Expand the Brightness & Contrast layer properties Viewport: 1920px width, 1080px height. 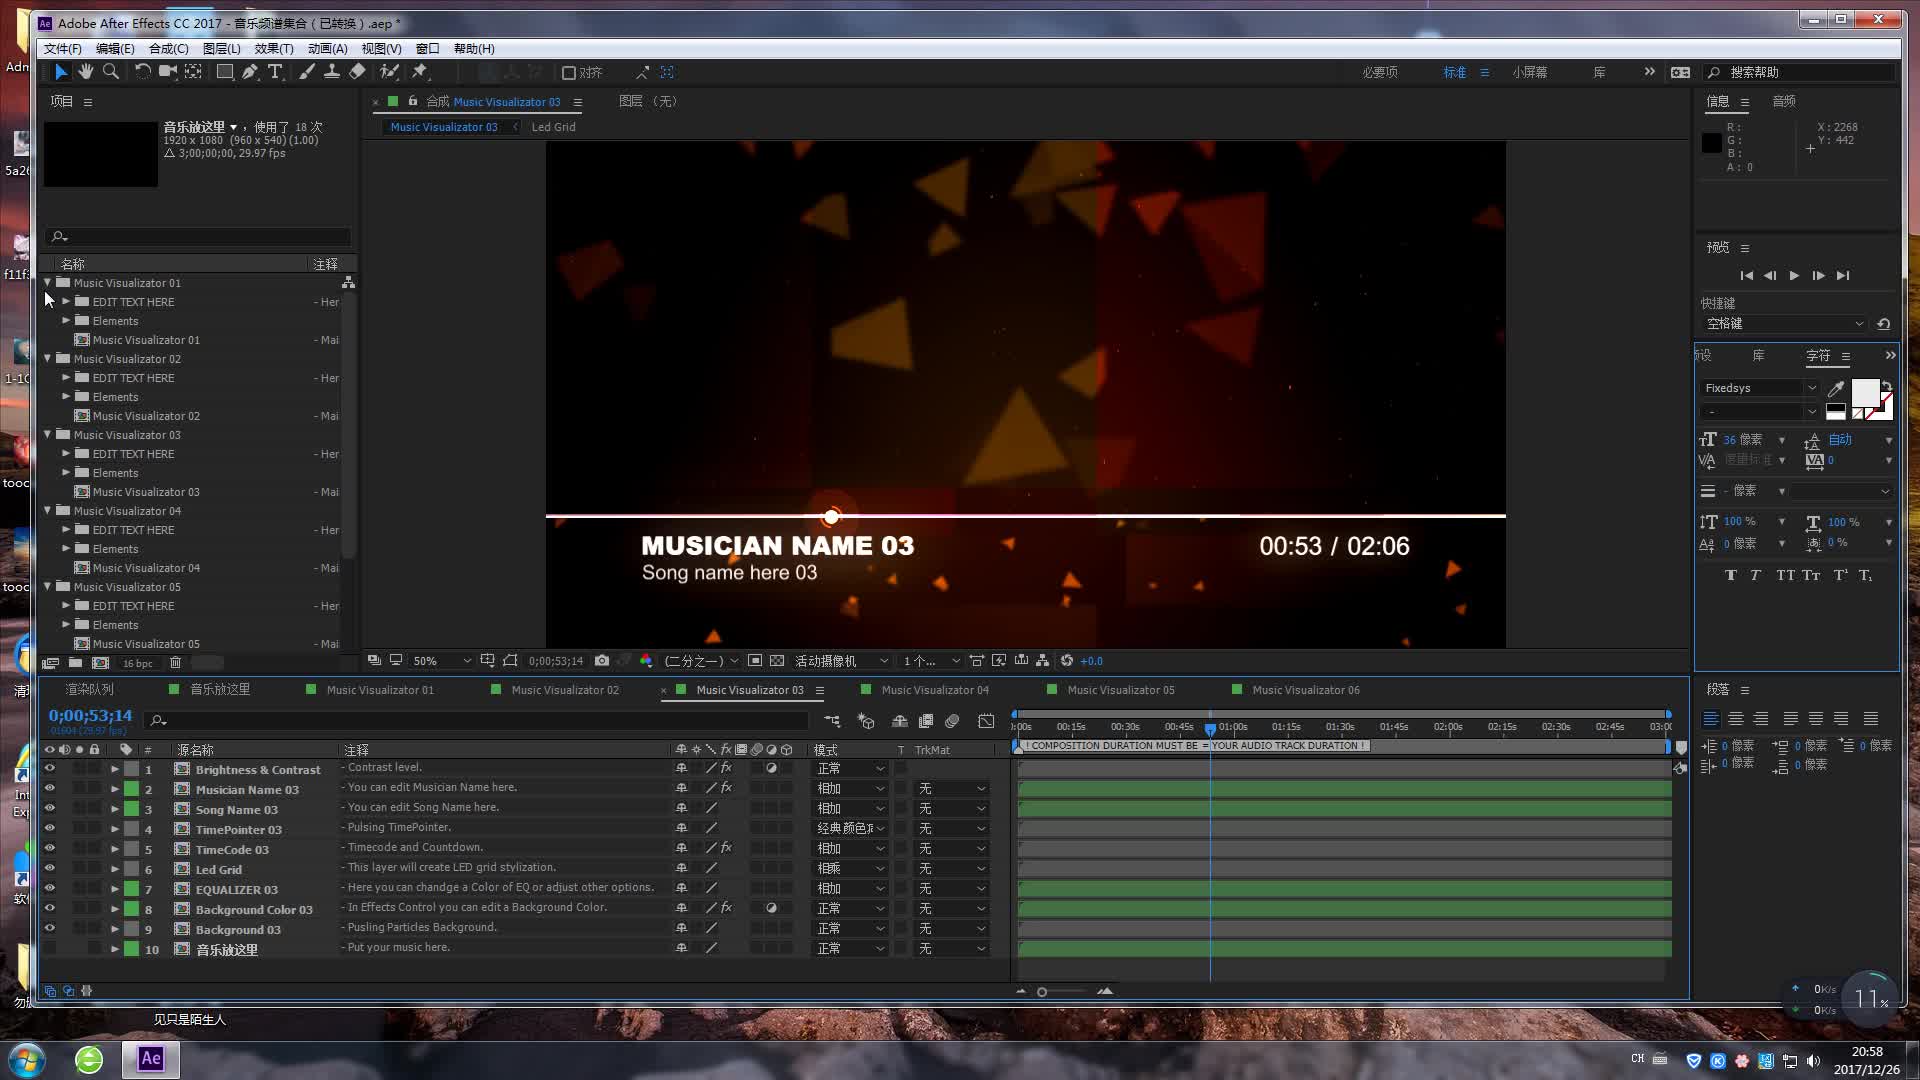tap(114, 769)
